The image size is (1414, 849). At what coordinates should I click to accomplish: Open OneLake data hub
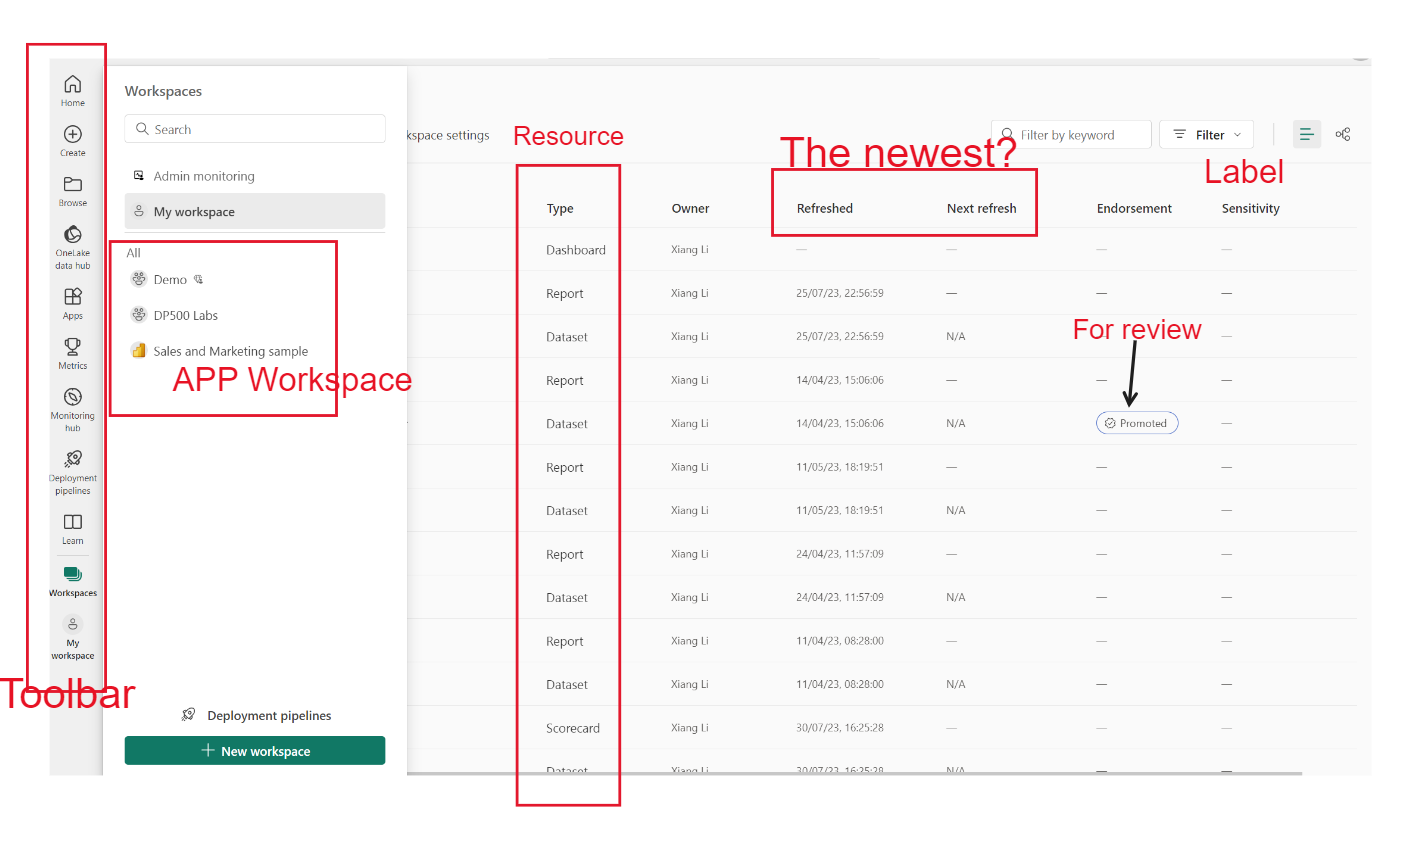click(x=73, y=245)
